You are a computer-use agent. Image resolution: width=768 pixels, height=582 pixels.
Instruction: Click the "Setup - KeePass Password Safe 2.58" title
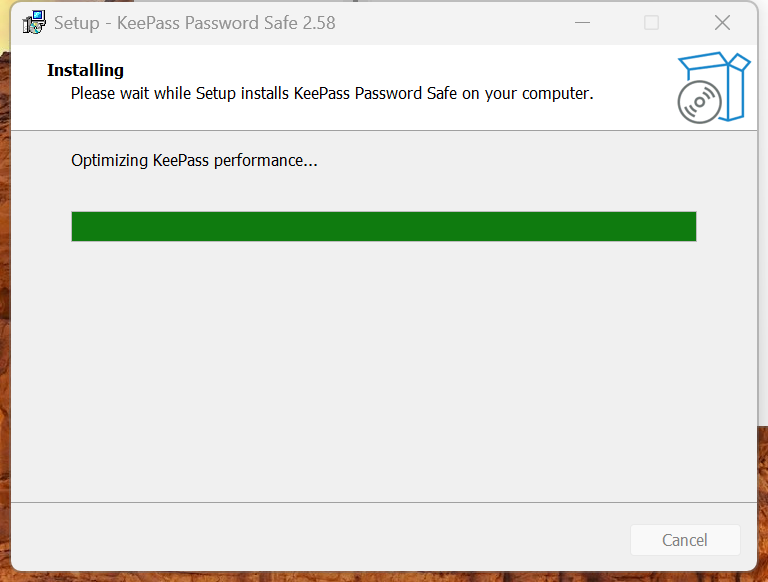(194, 22)
